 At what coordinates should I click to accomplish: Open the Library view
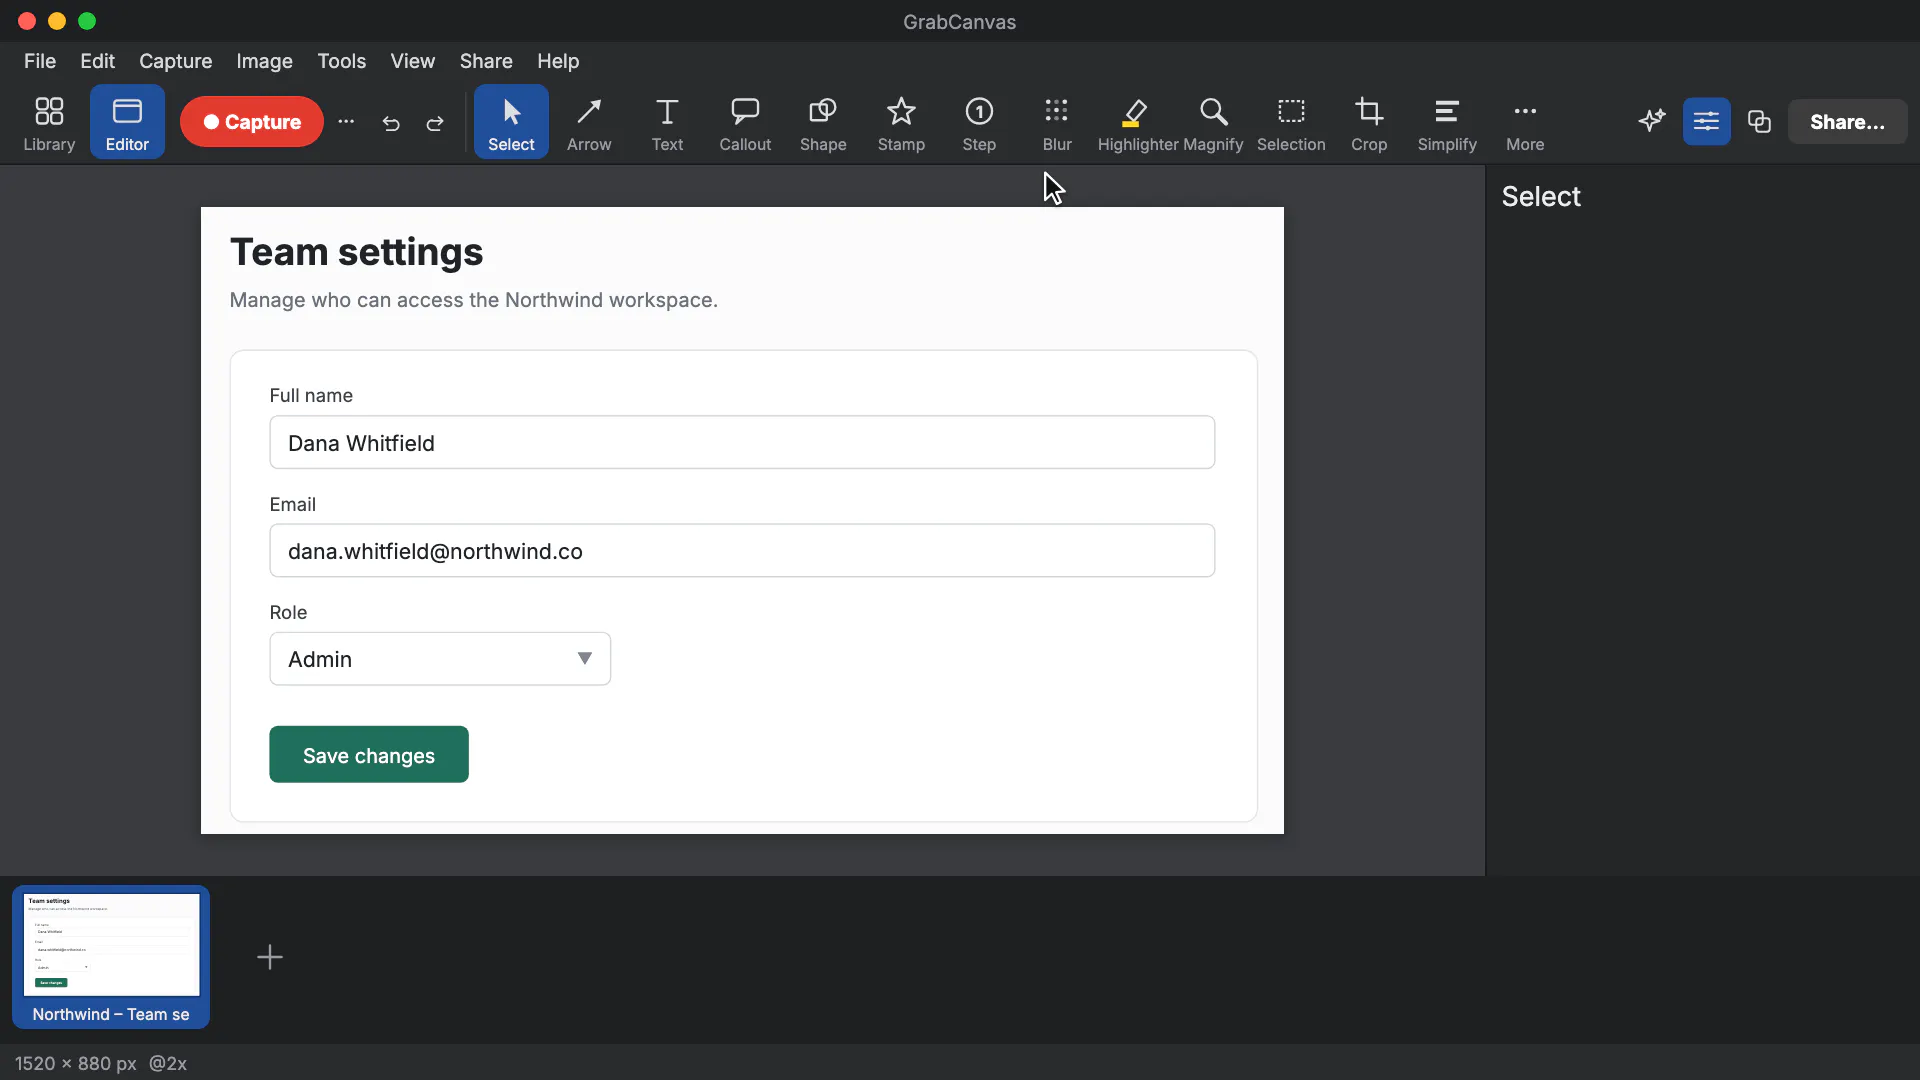tap(49, 122)
